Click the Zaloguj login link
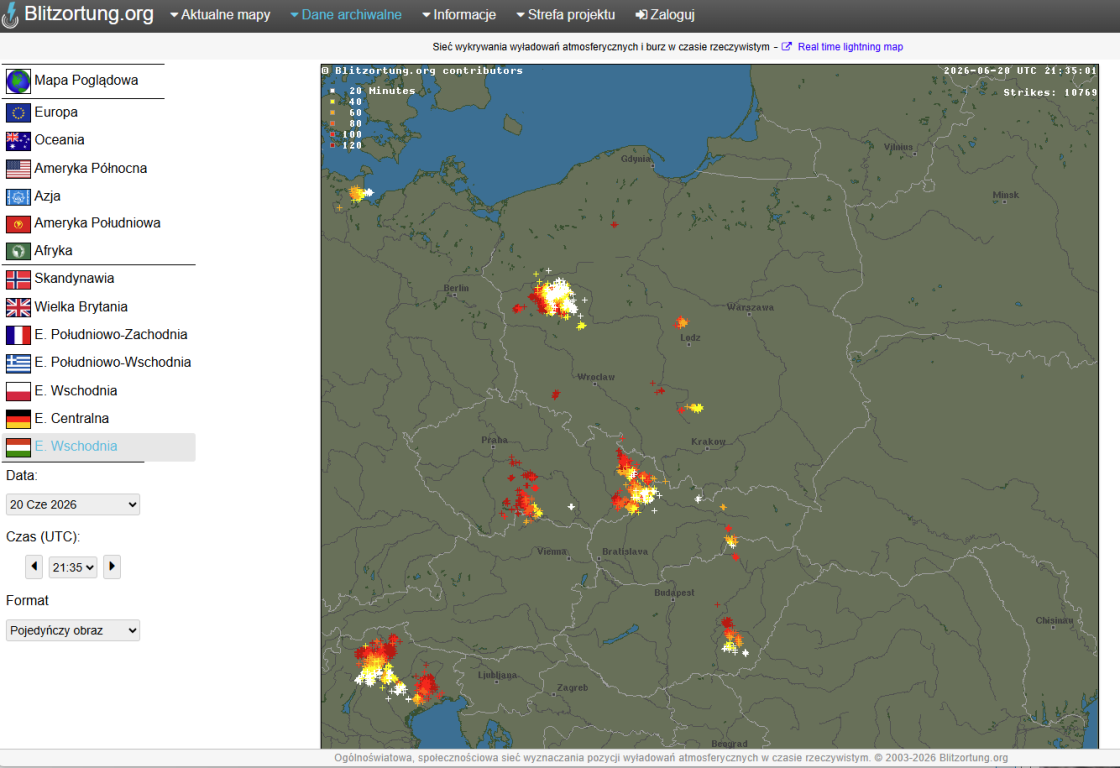 pyautogui.click(x=665, y=14)
